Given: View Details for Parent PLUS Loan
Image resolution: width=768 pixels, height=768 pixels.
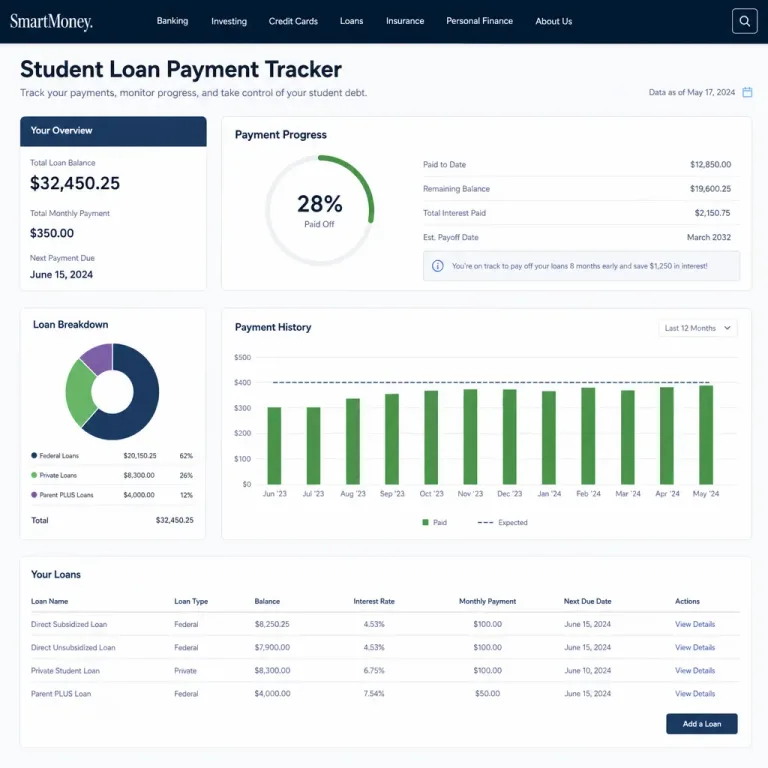Looking at the screenshot, I should (695, 694).
